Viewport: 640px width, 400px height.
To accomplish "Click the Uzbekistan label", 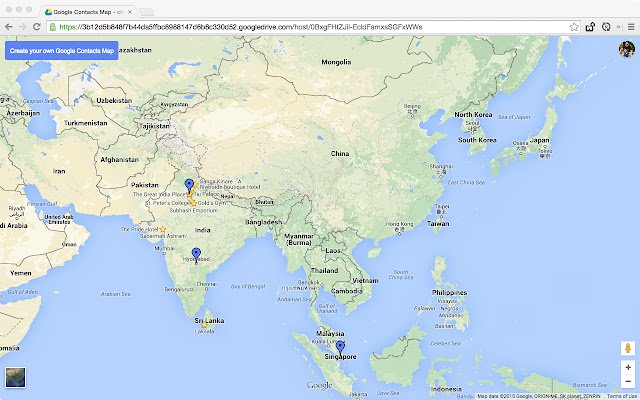I will (114, 100).
